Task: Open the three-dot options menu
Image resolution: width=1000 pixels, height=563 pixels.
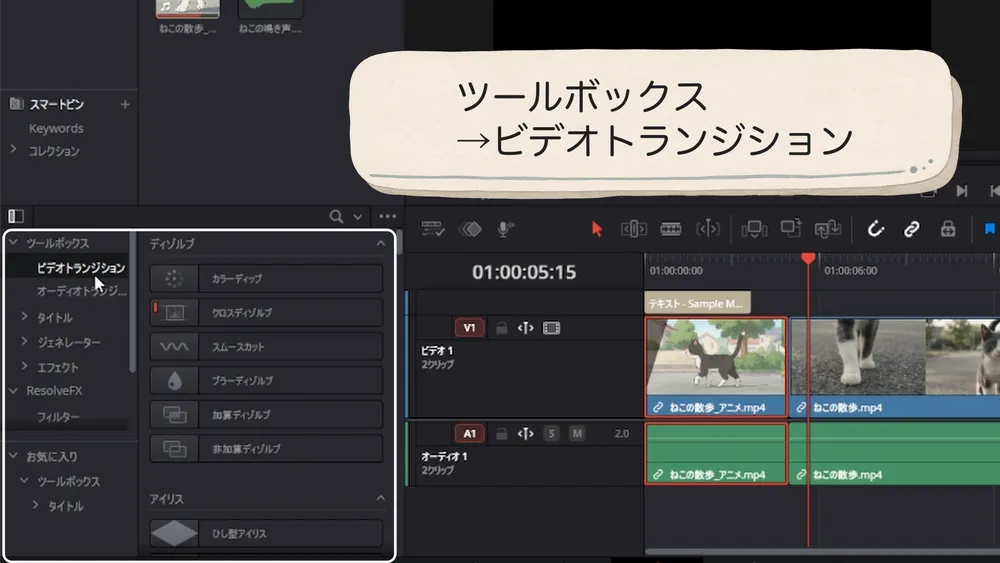Action: [x=387, y=217]
